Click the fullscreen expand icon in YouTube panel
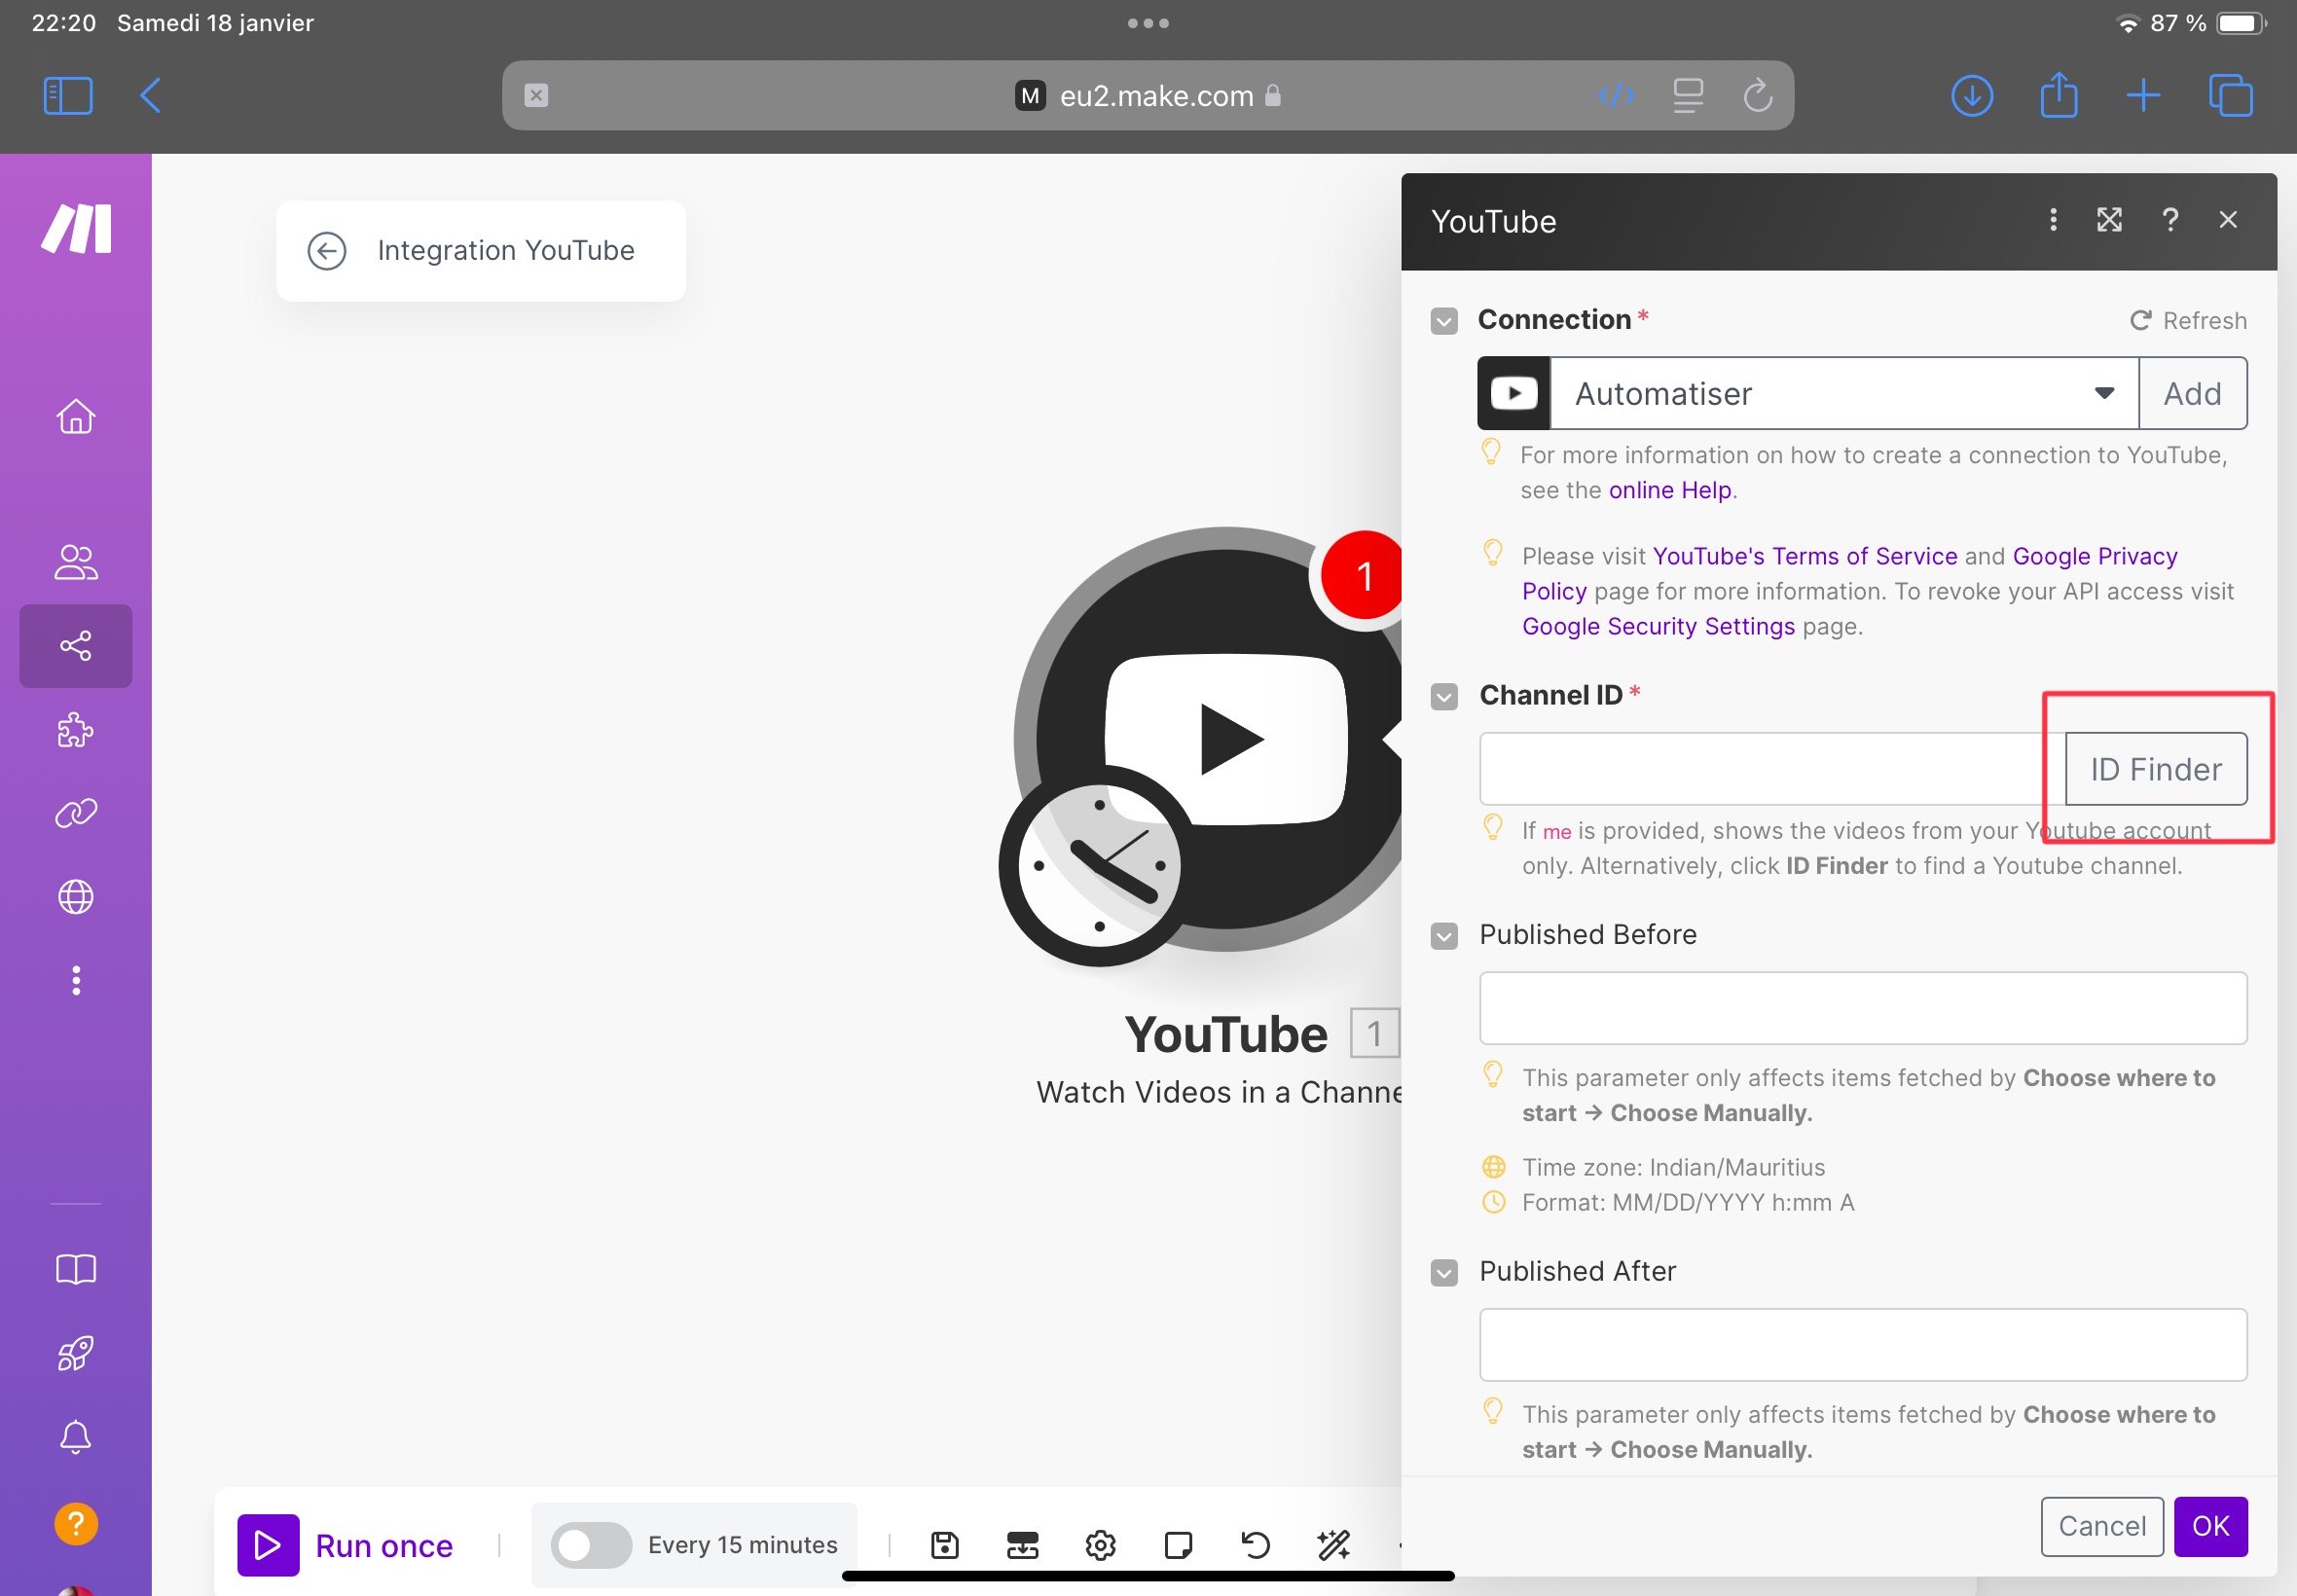The width and height of the screenshot is (2297, 1596). pos(2110,220)
